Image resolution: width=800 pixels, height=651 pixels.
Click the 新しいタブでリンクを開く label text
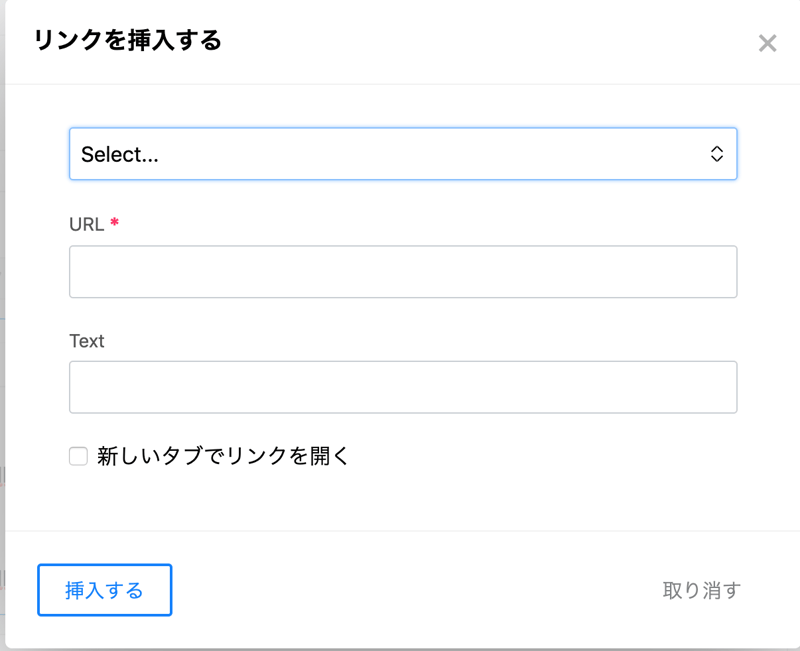pyautogui.click(x=224, y=457)
